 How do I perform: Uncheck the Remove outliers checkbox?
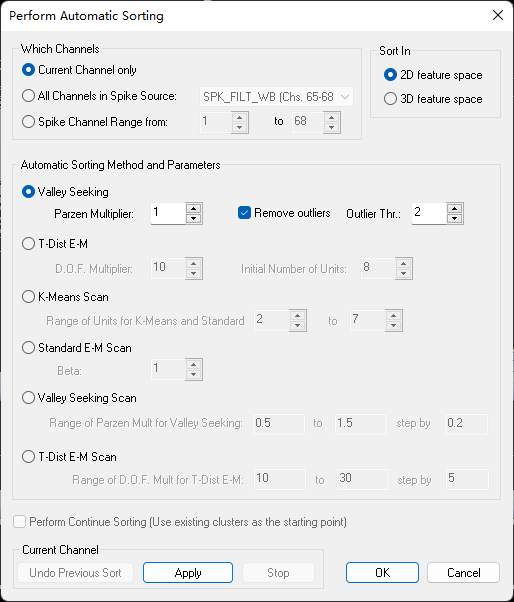(245, 213)
